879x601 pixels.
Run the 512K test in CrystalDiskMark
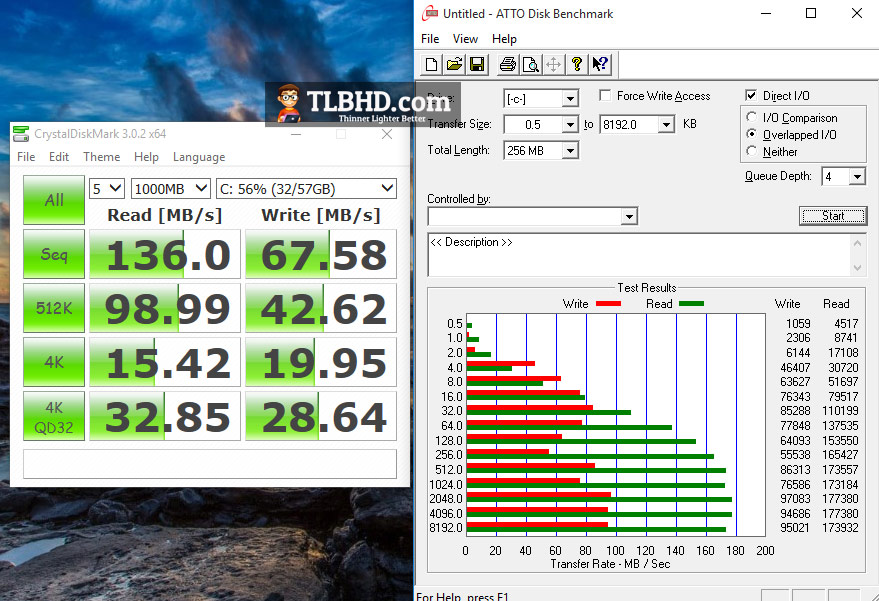[54, 308]
